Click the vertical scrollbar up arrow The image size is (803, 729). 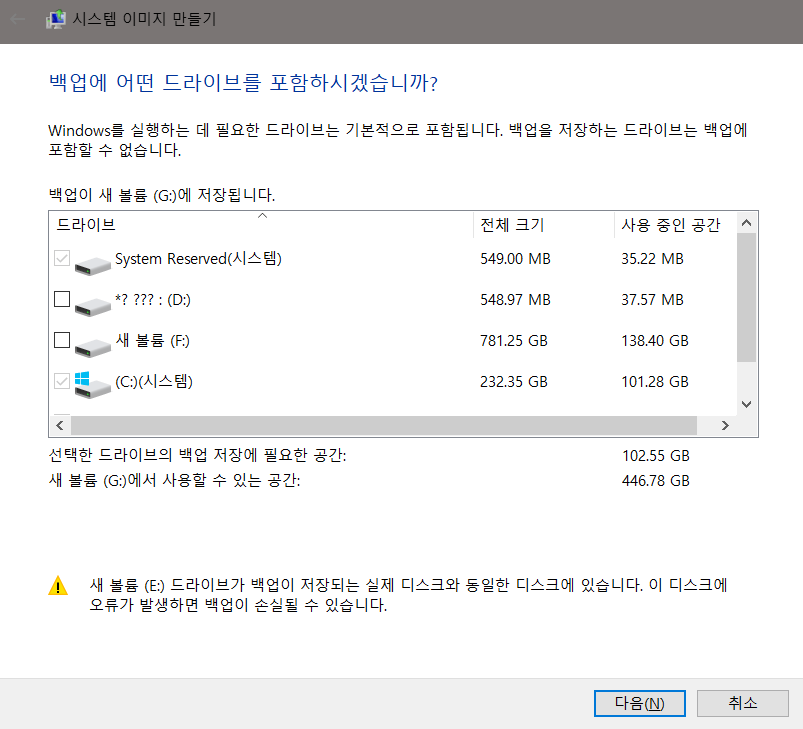(x=747, y=223)
